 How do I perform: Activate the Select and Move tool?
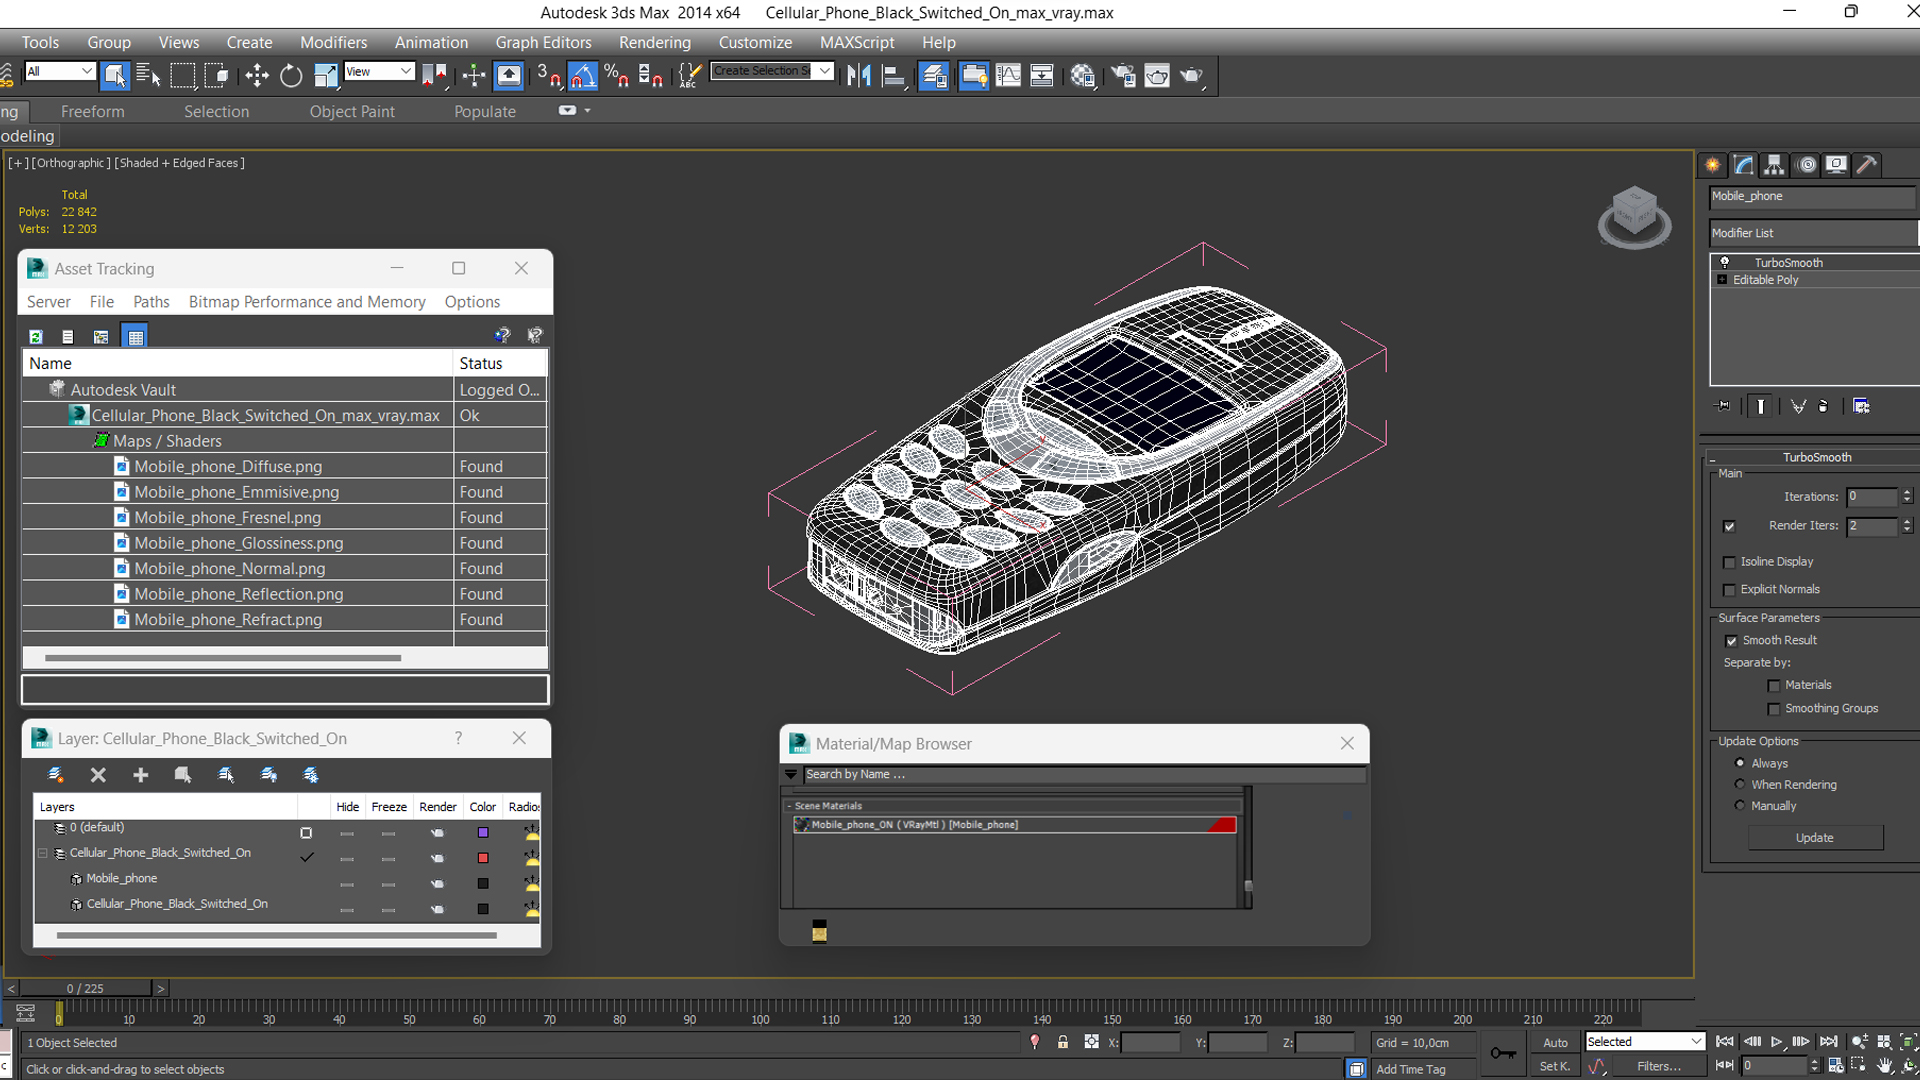pos(257,76)
